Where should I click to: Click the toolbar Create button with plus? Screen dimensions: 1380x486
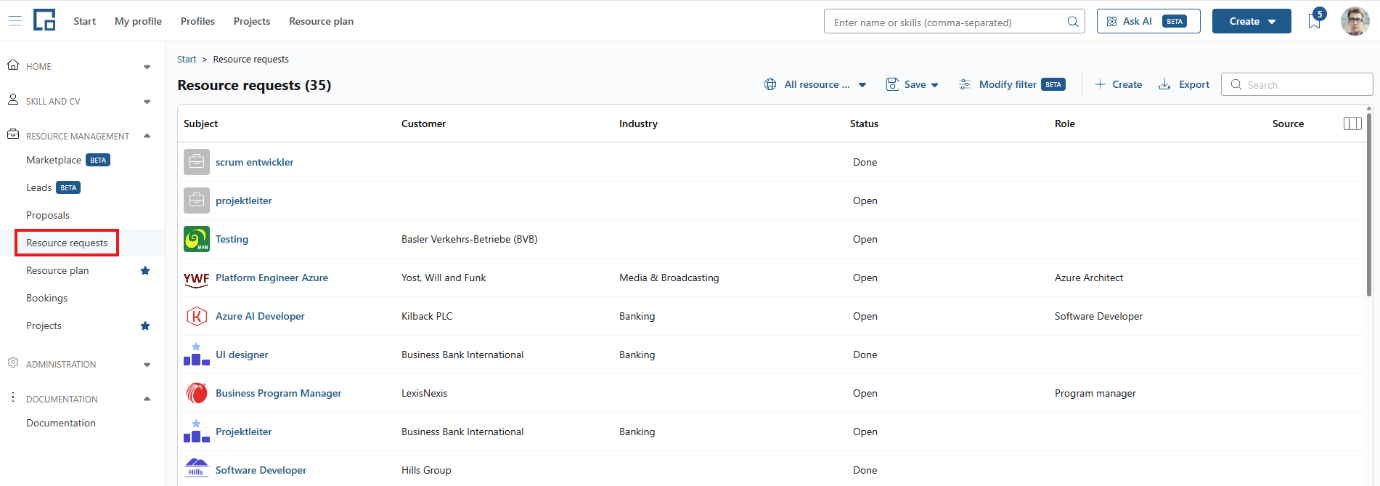click(1118, 85)
